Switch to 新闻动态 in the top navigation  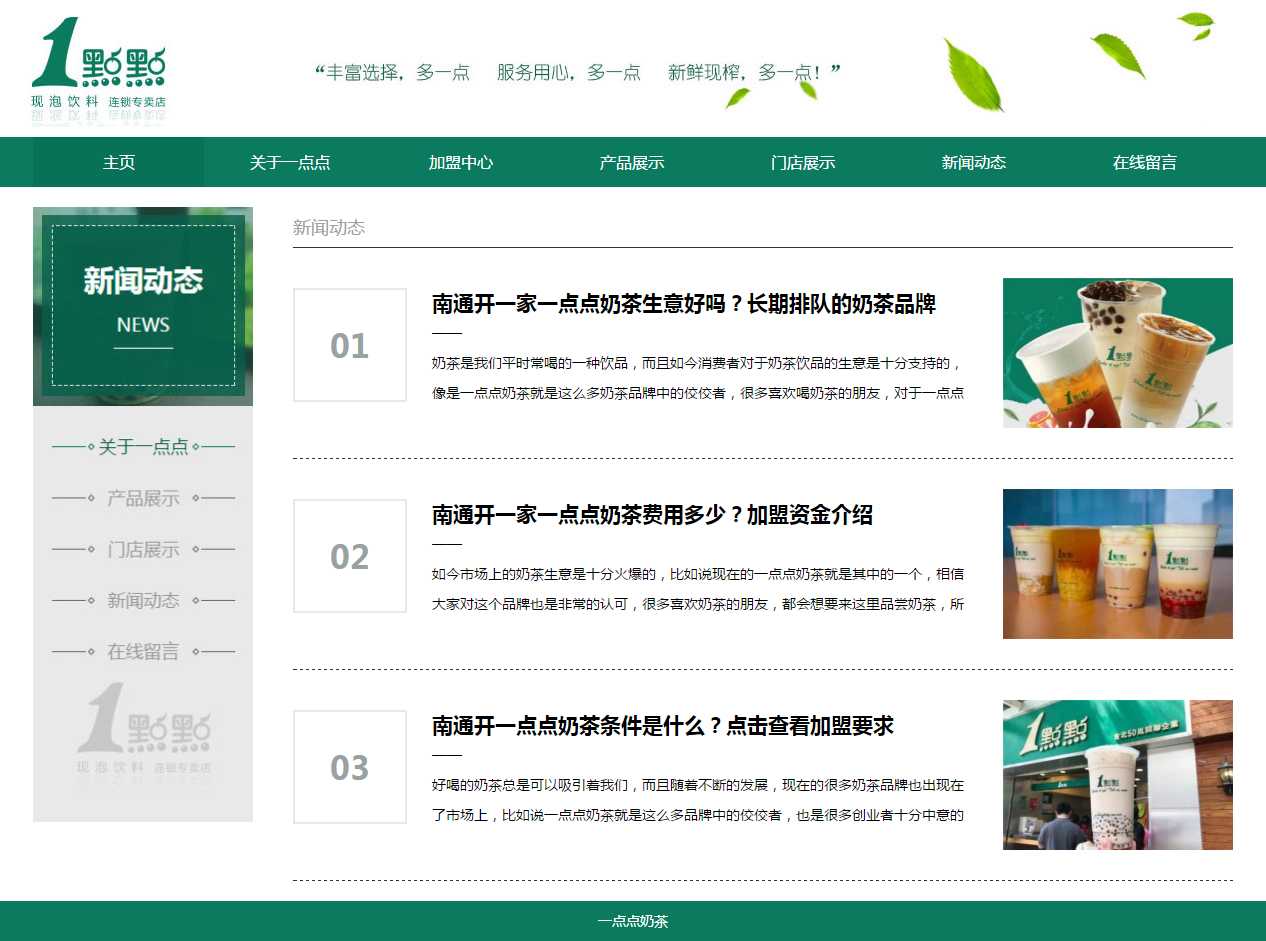tap(974, 162)
